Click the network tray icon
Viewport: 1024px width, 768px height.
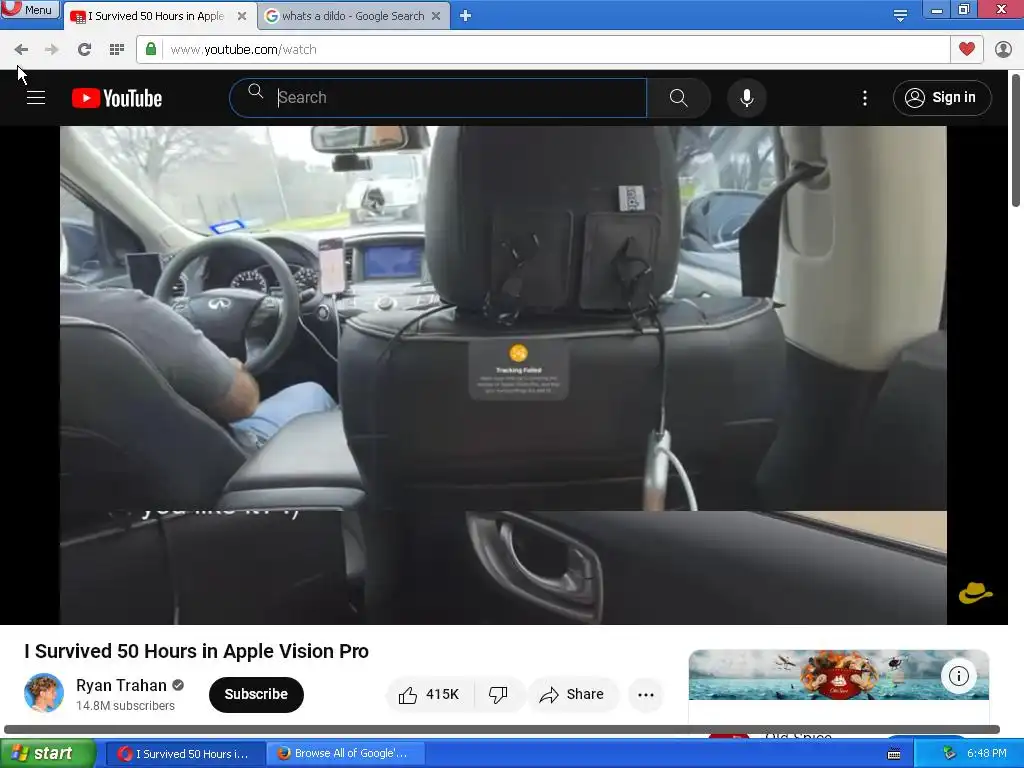(949, 754)
